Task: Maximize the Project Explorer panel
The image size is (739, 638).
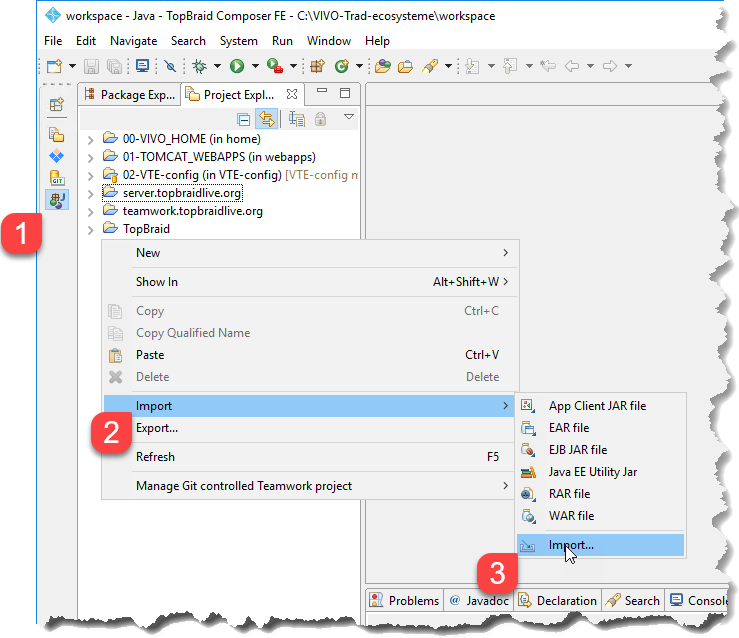Action: pyautogui.click(x=345, y=93)
